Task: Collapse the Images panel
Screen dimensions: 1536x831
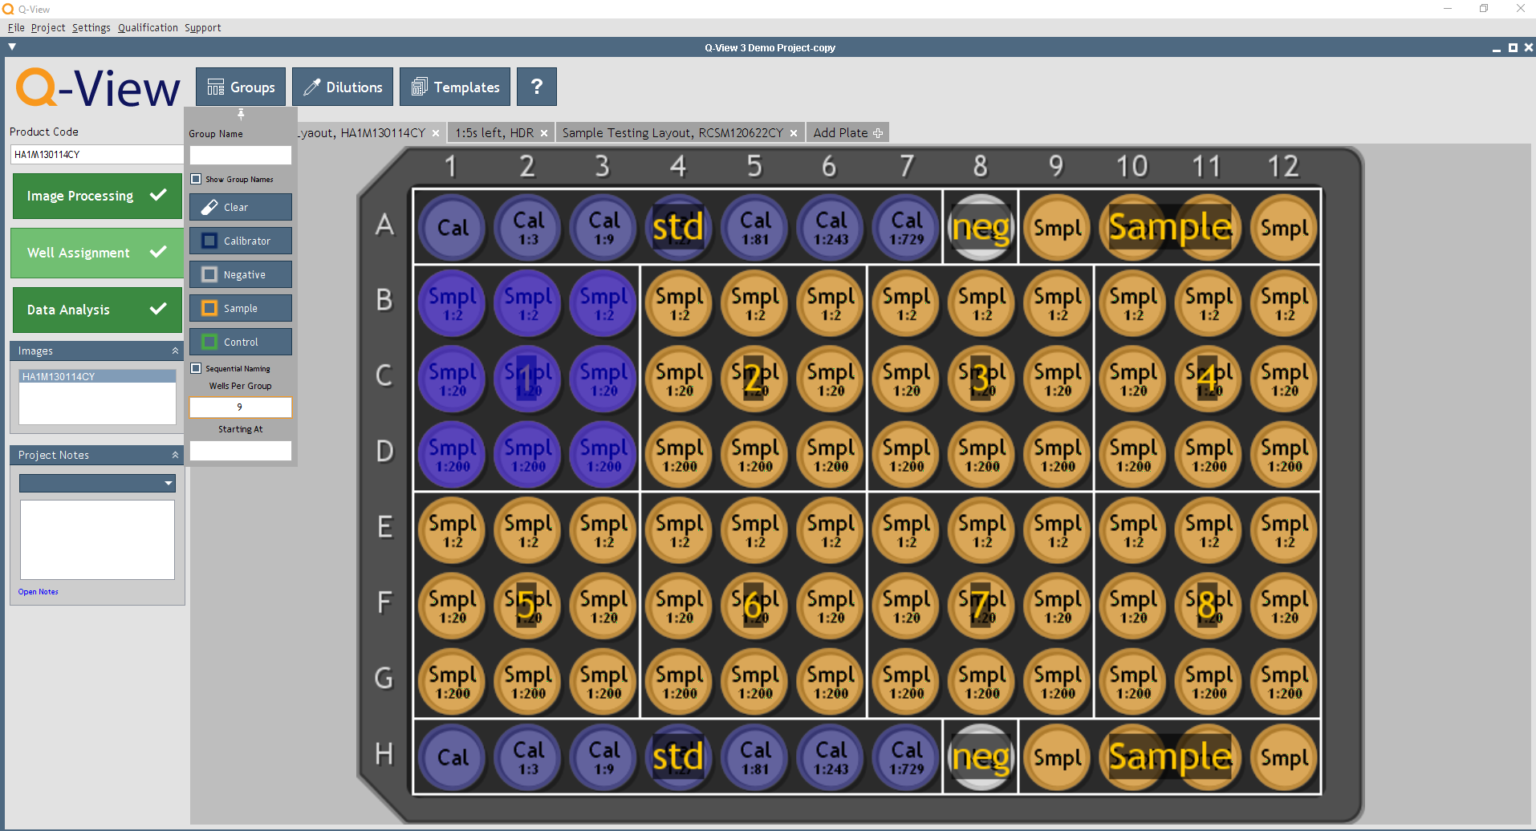Action: [175, 351]
